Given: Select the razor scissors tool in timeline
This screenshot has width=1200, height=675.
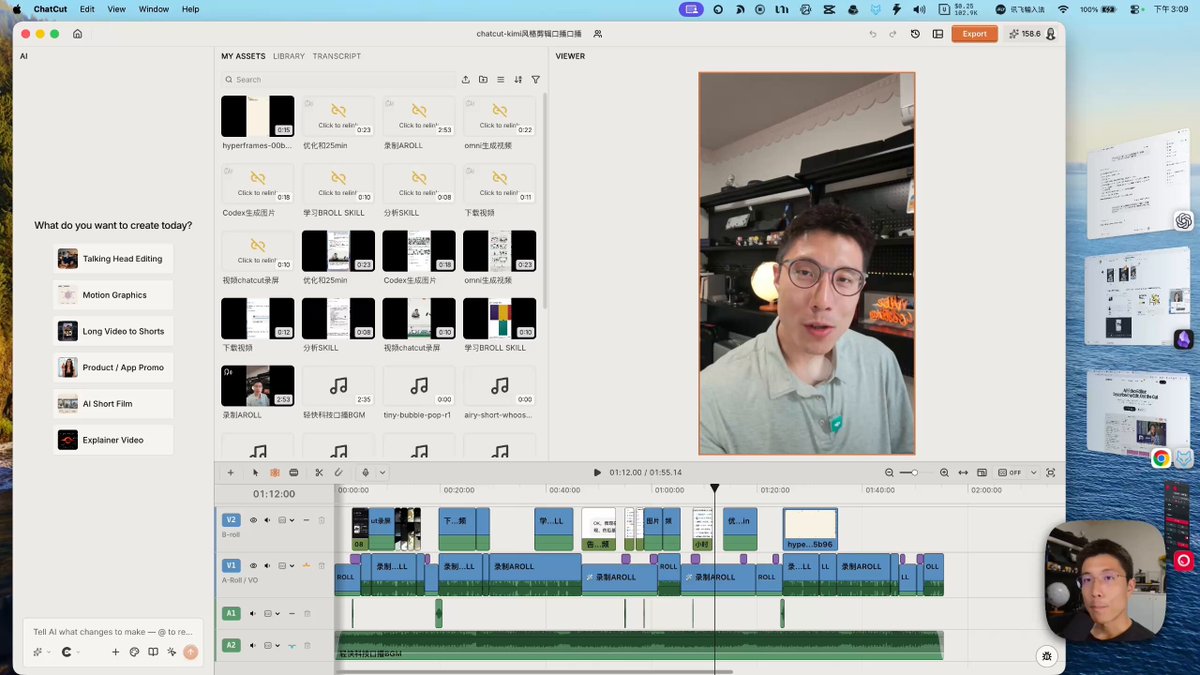Looking at the screenshot, I should coord(319,472).
